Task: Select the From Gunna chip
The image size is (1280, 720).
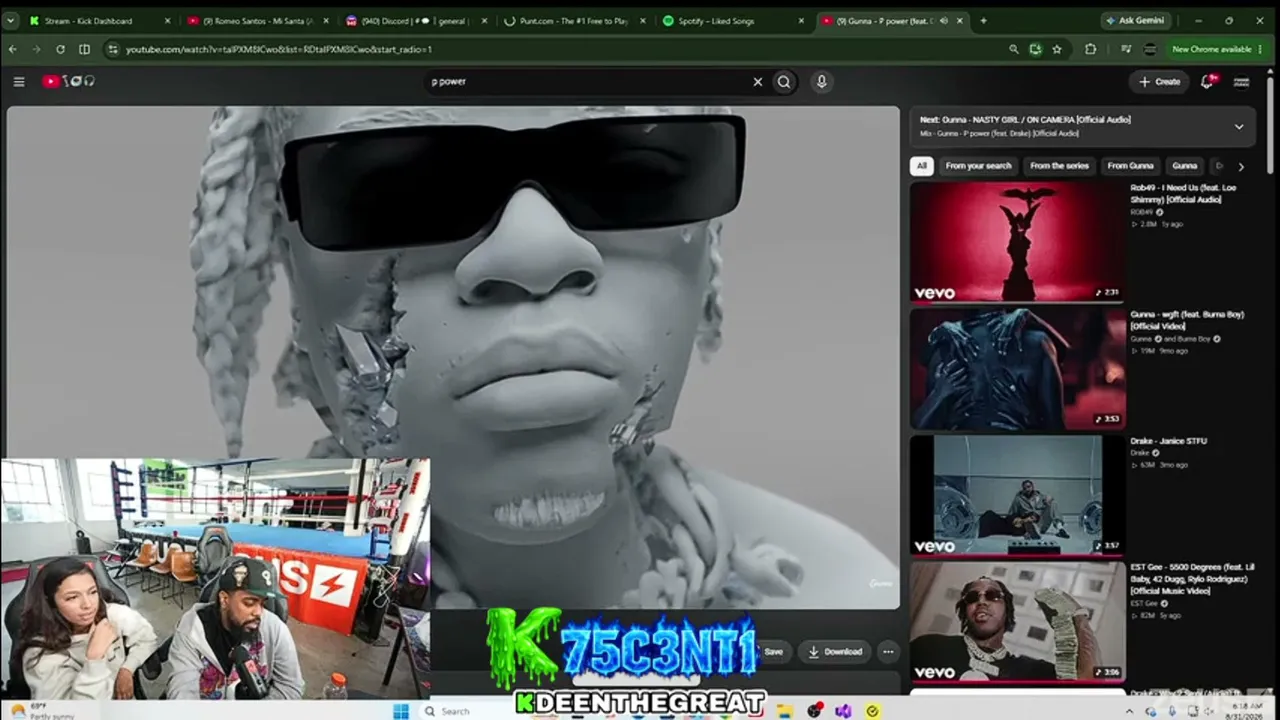Action: [1130, 166]
